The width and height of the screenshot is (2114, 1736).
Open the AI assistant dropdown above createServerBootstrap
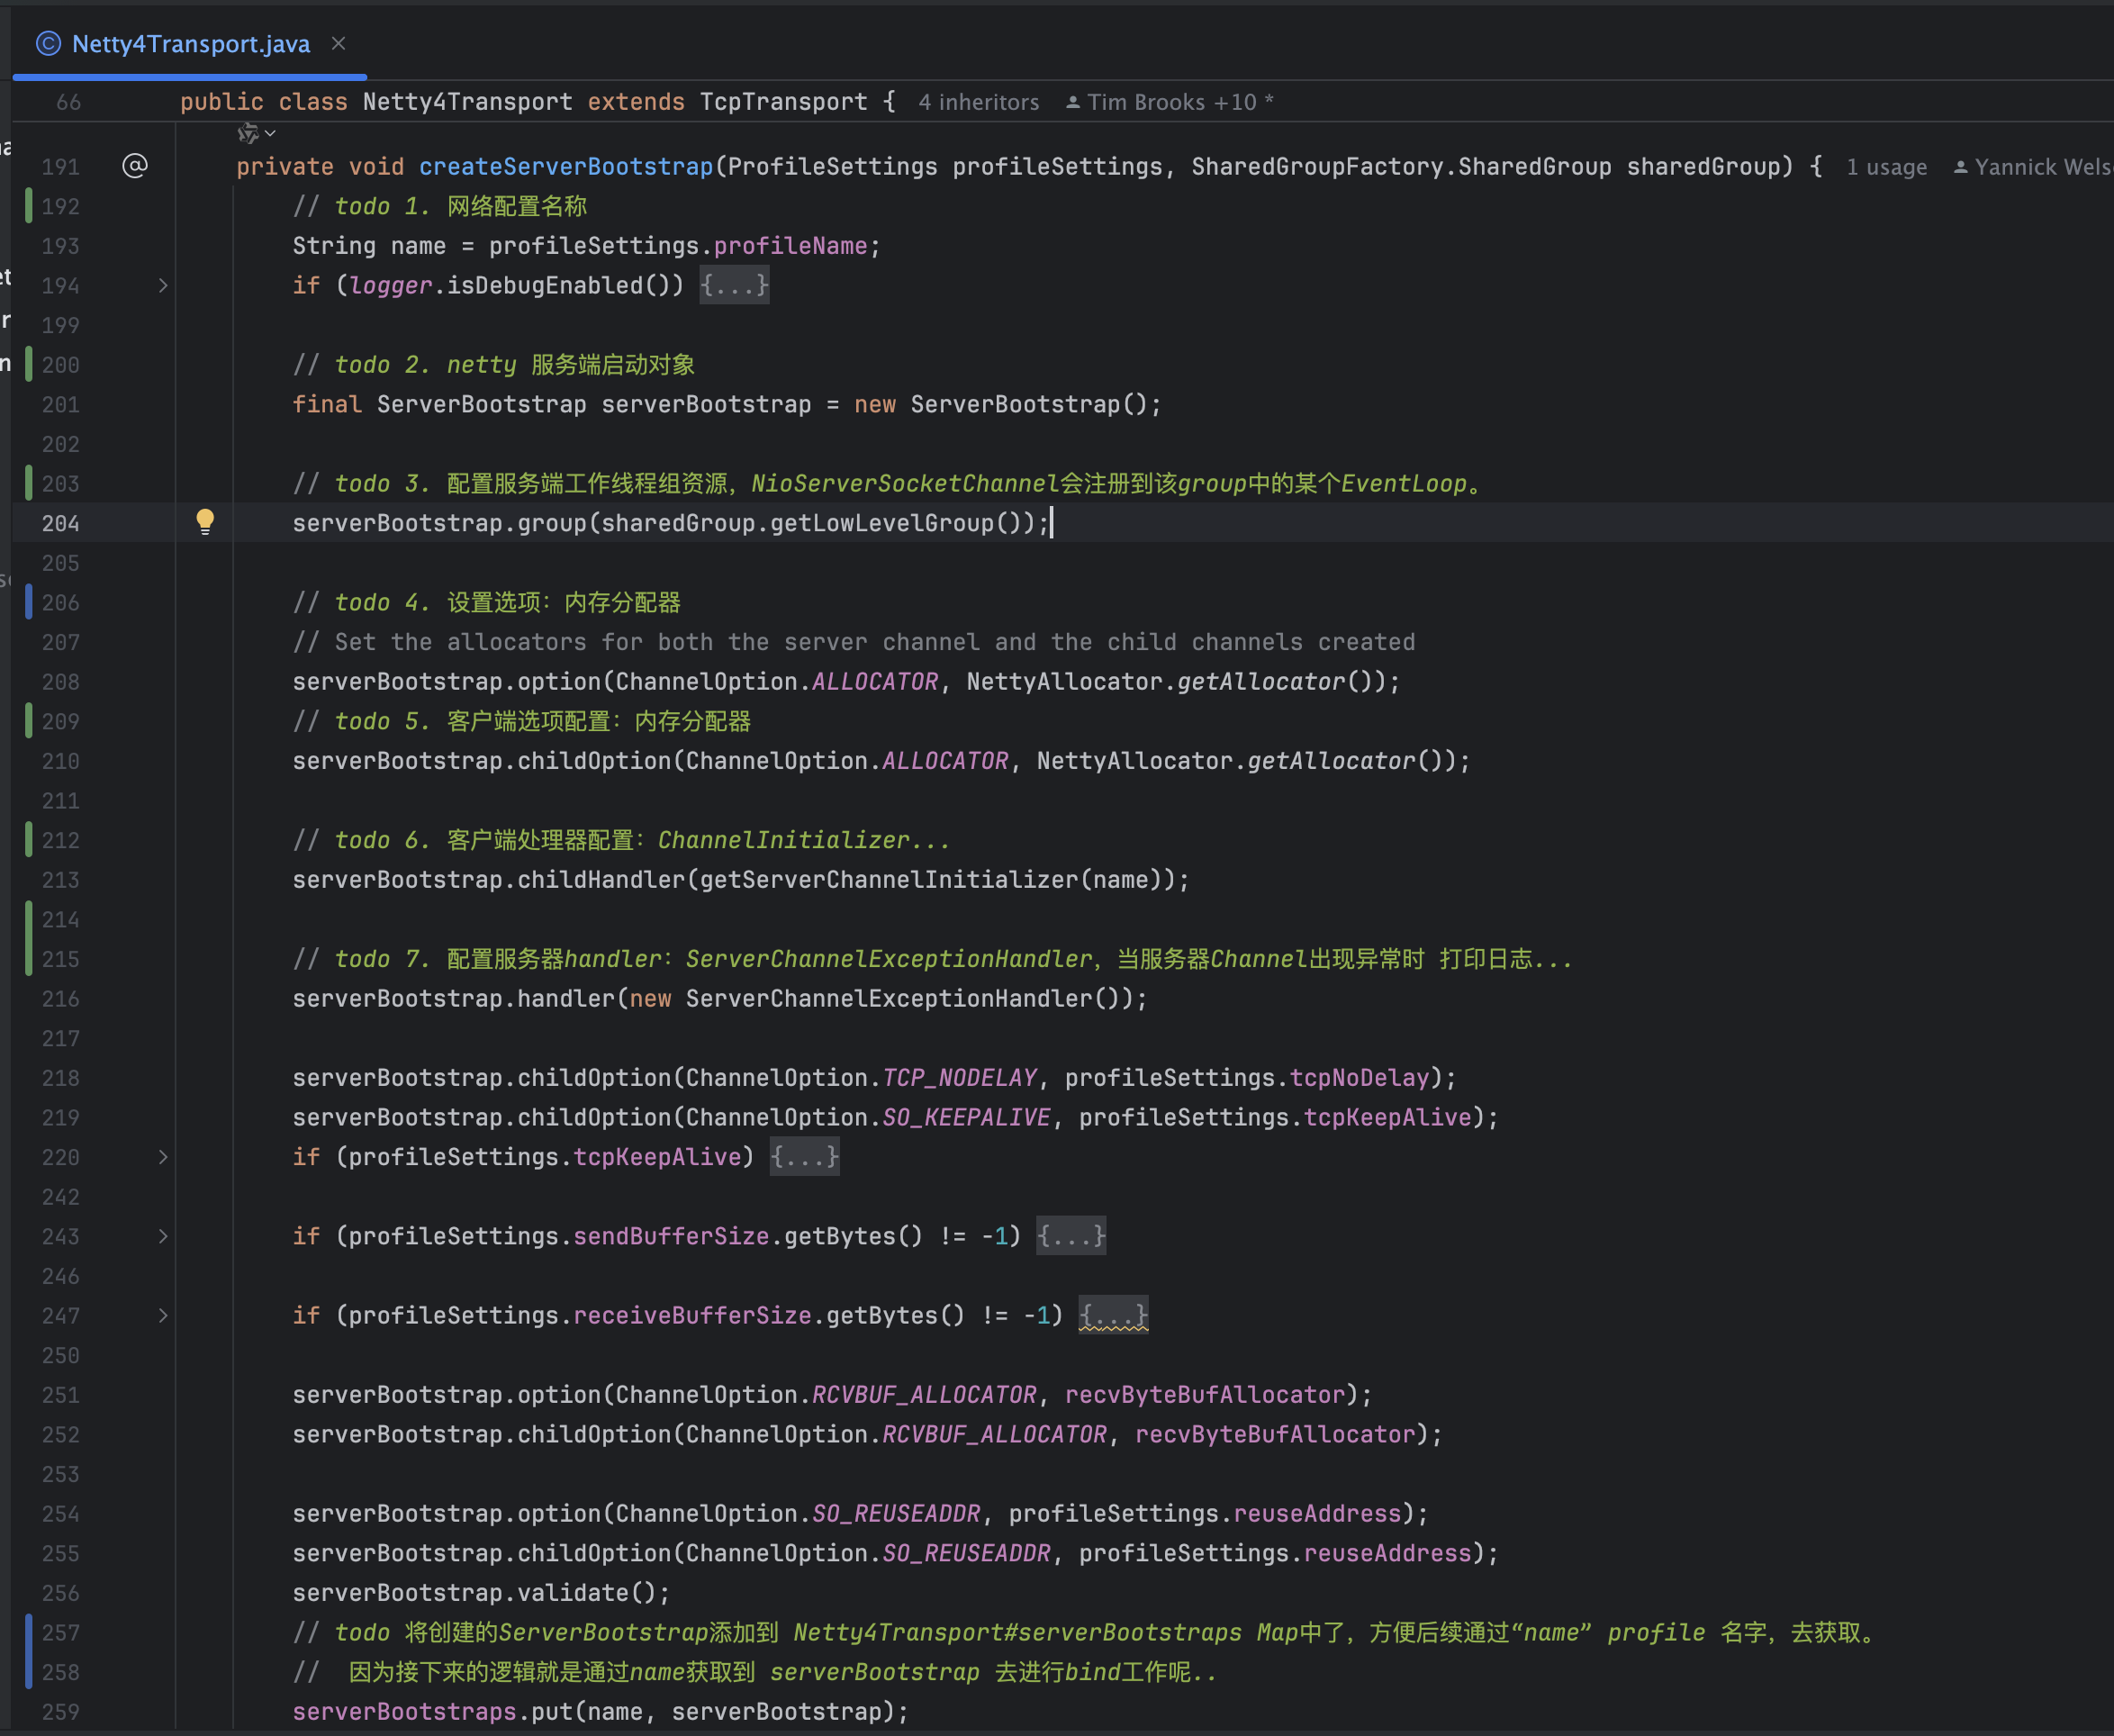pos(256,133)
